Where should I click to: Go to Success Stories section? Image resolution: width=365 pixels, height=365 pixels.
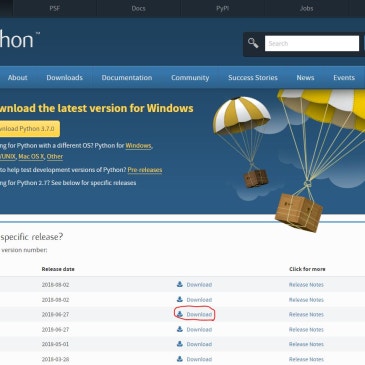[x=253, y=78]
